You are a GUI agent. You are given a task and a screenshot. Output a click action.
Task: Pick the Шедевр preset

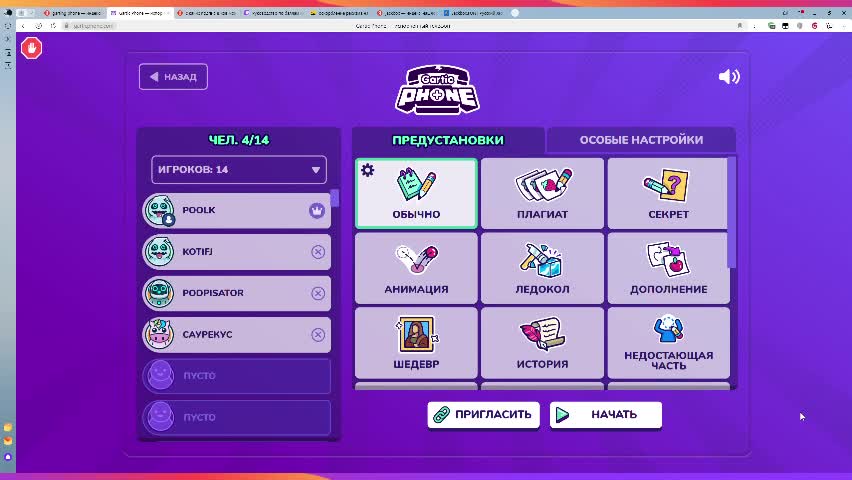pos(416,343)
